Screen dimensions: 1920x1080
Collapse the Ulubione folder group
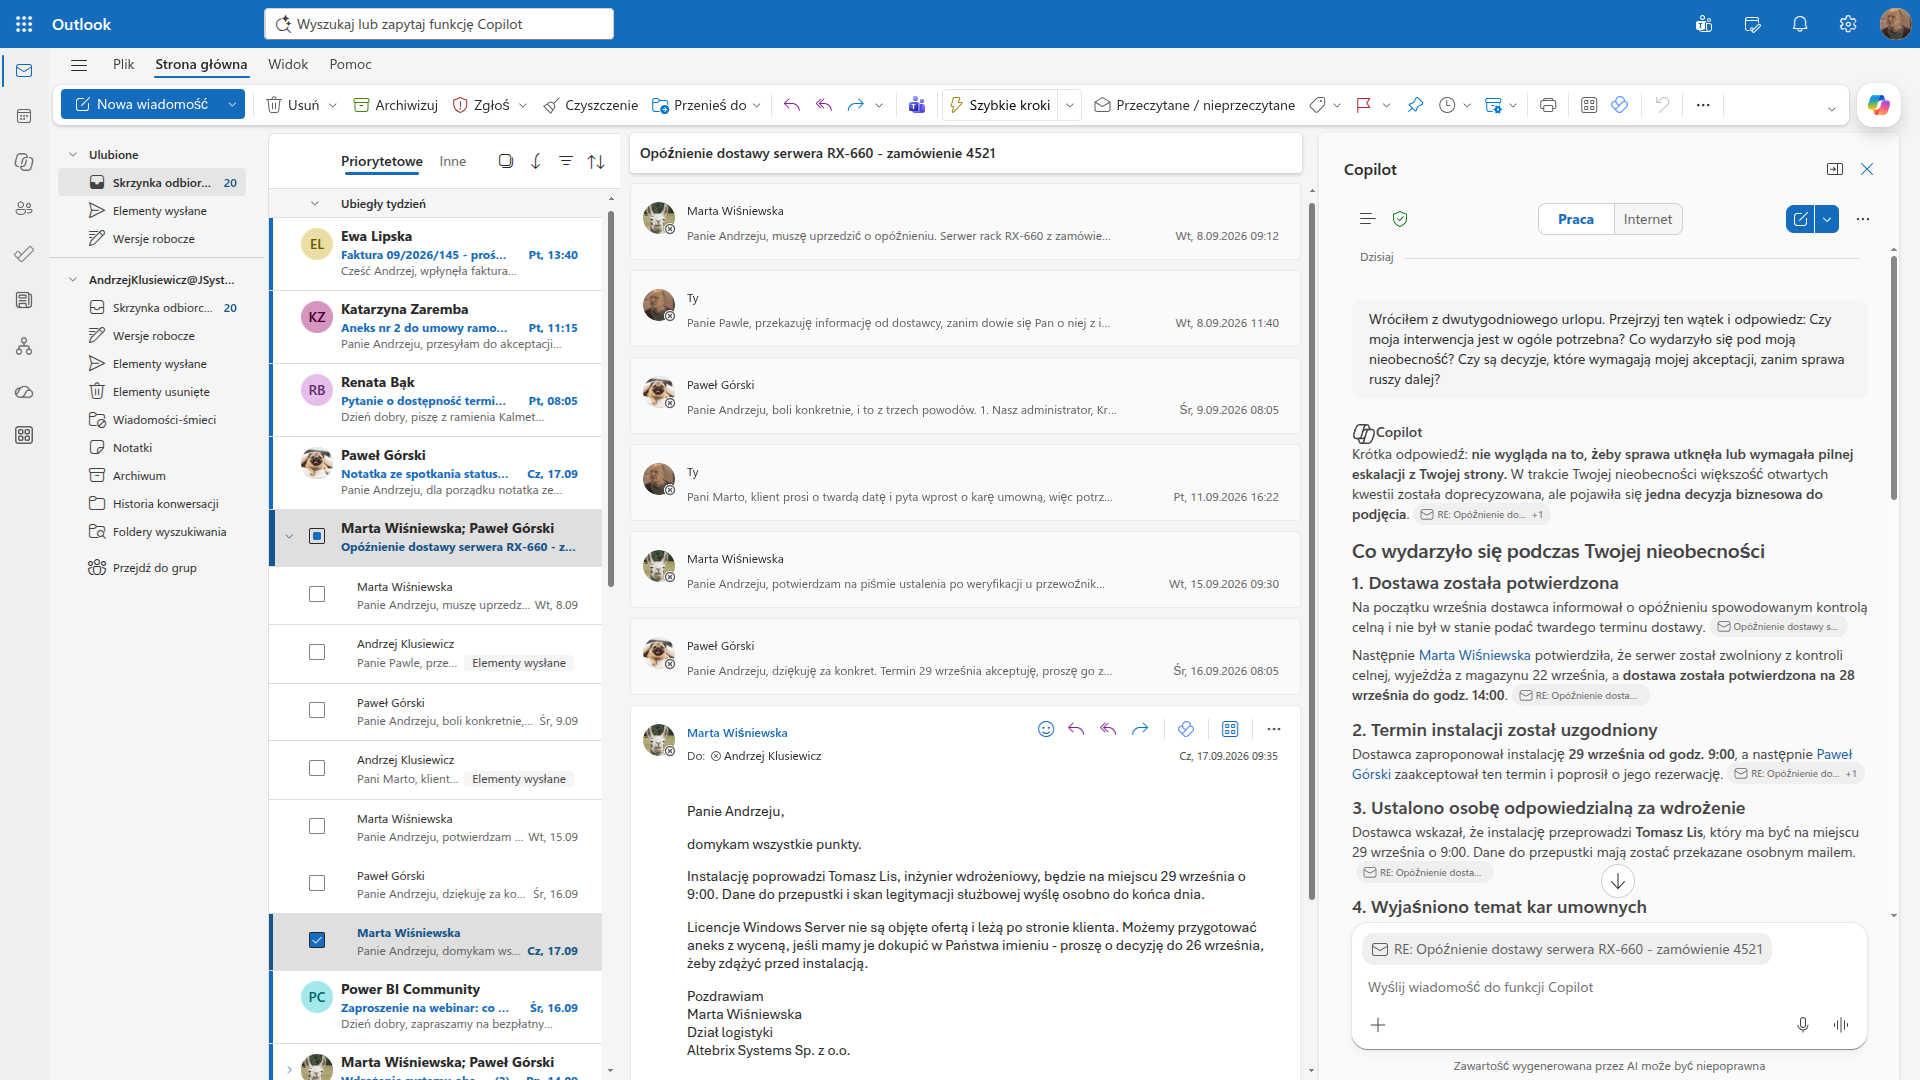click(73, 155)
